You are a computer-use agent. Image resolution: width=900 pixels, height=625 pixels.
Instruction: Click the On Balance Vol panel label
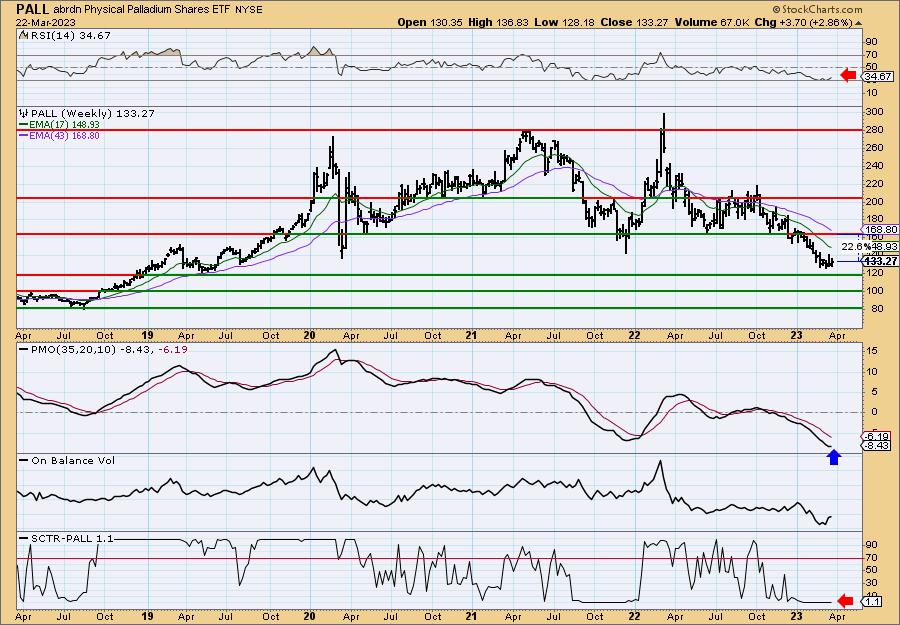(x=73, y=460)
